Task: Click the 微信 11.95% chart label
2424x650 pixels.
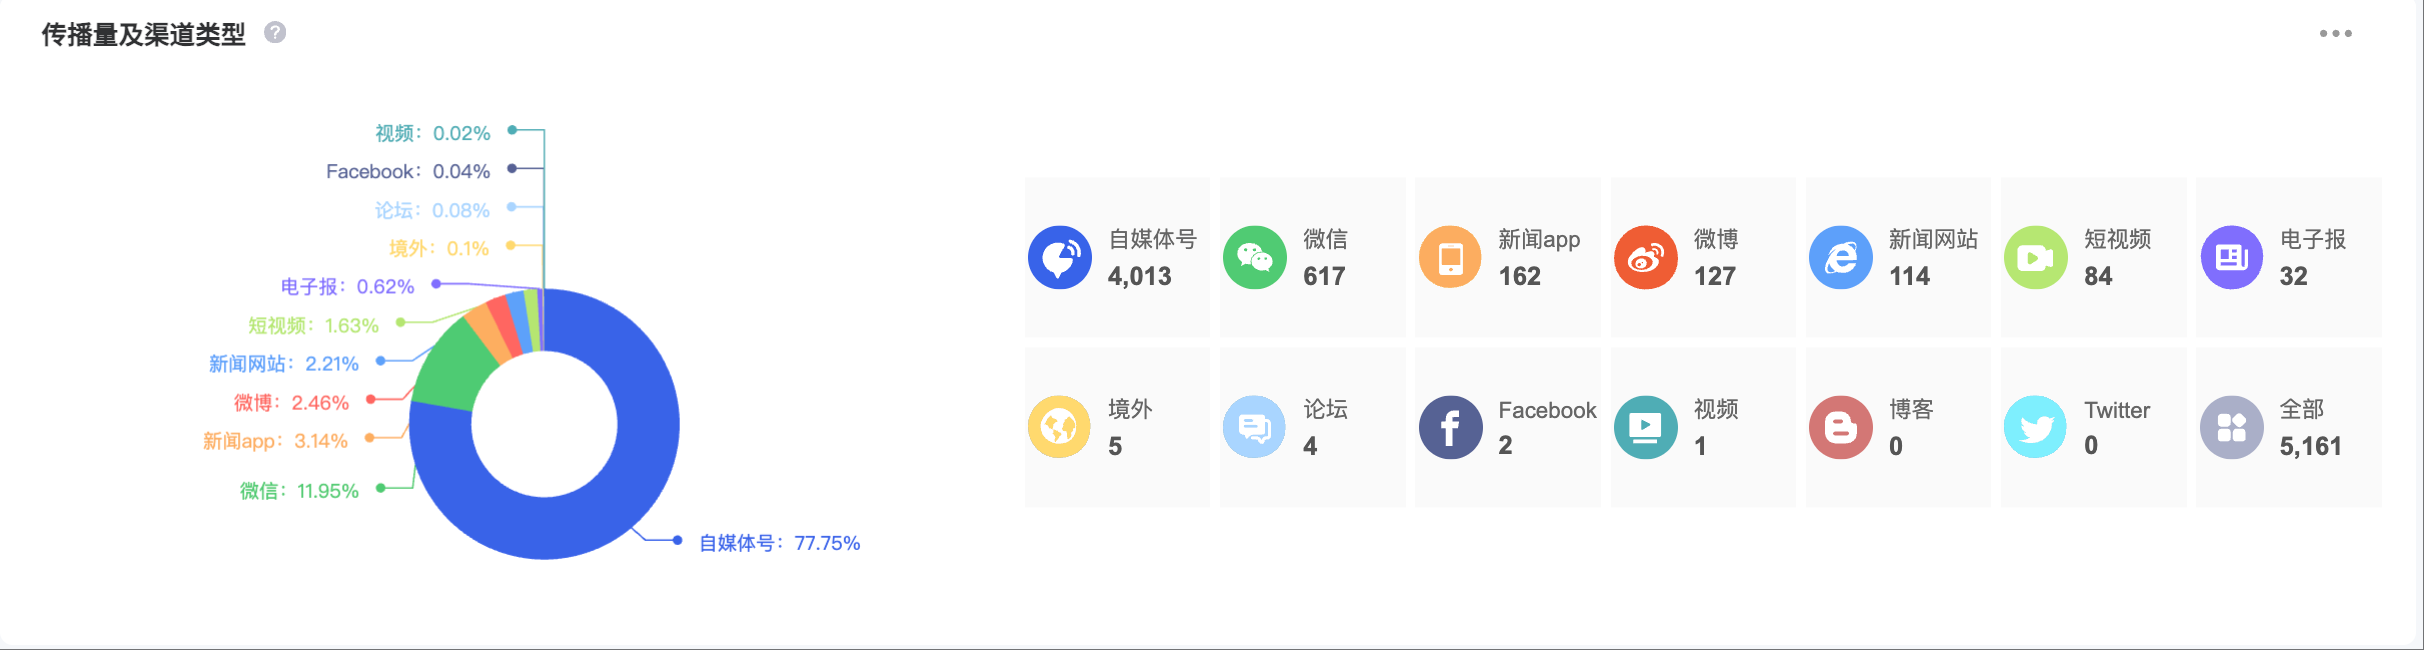Action: click(x=299, y=491)
